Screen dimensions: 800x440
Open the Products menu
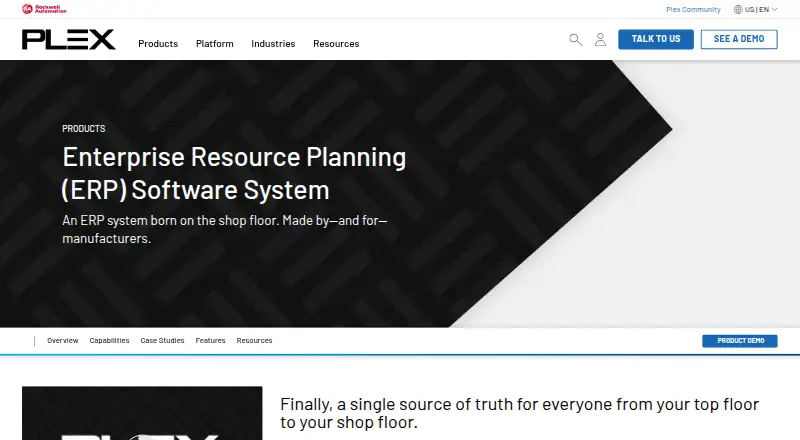[158, 44]
